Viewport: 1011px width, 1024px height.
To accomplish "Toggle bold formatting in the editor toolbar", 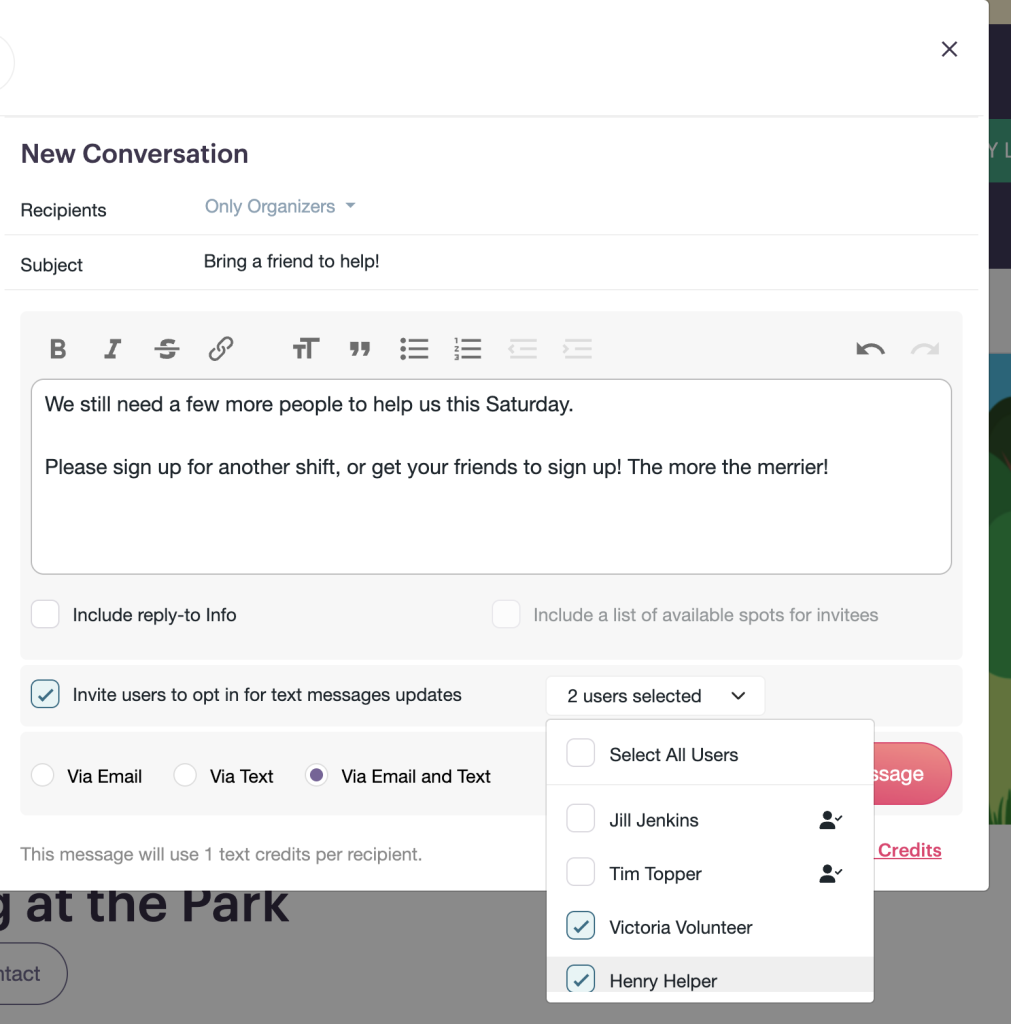I will (58, 349).
